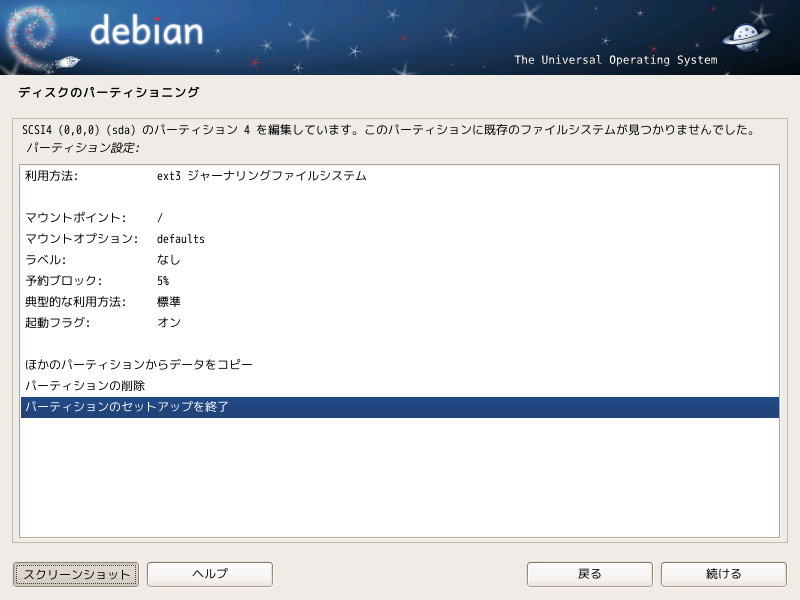Select the 典型的な利用方法 row

pyautogui.click(x=399, y=302)
